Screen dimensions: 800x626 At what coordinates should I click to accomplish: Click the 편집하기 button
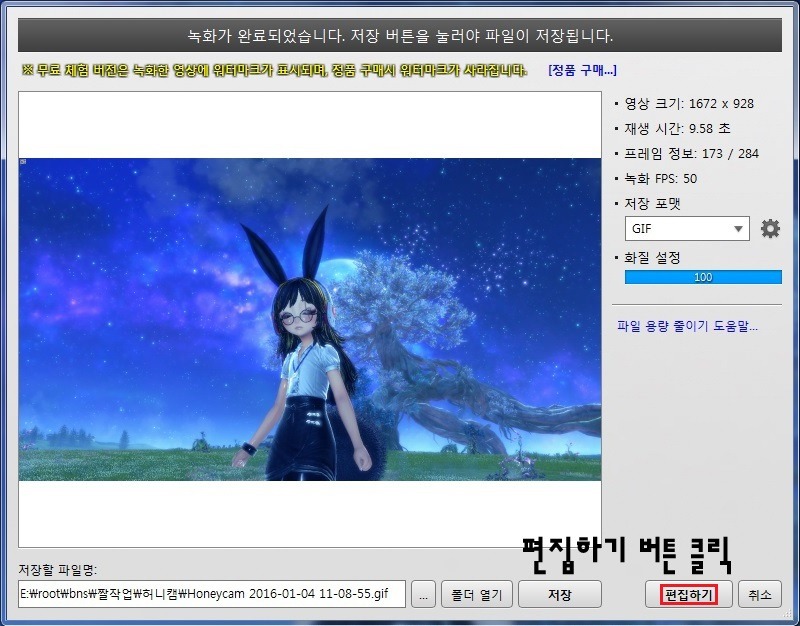coord(688,594)
